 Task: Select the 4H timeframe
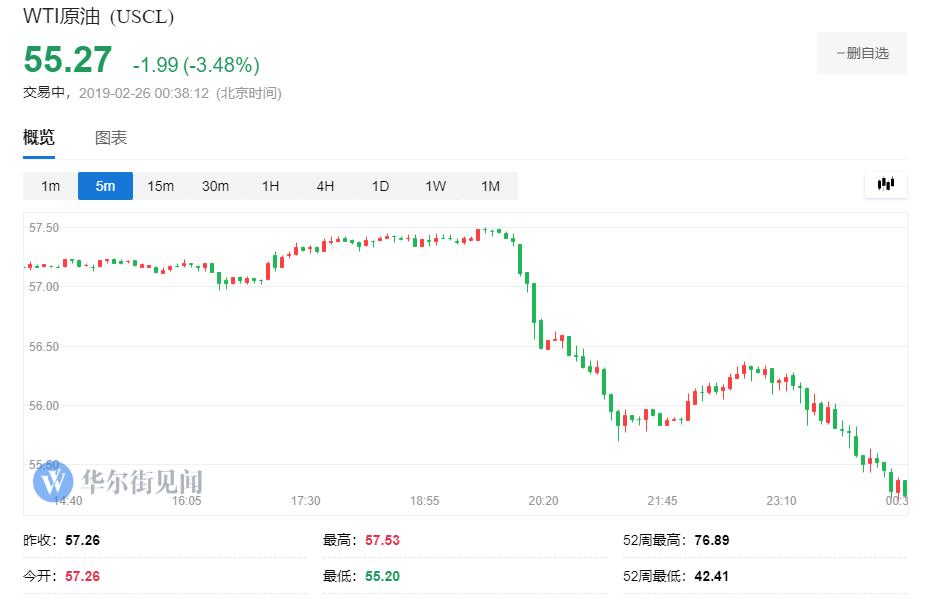click(326, 186)
